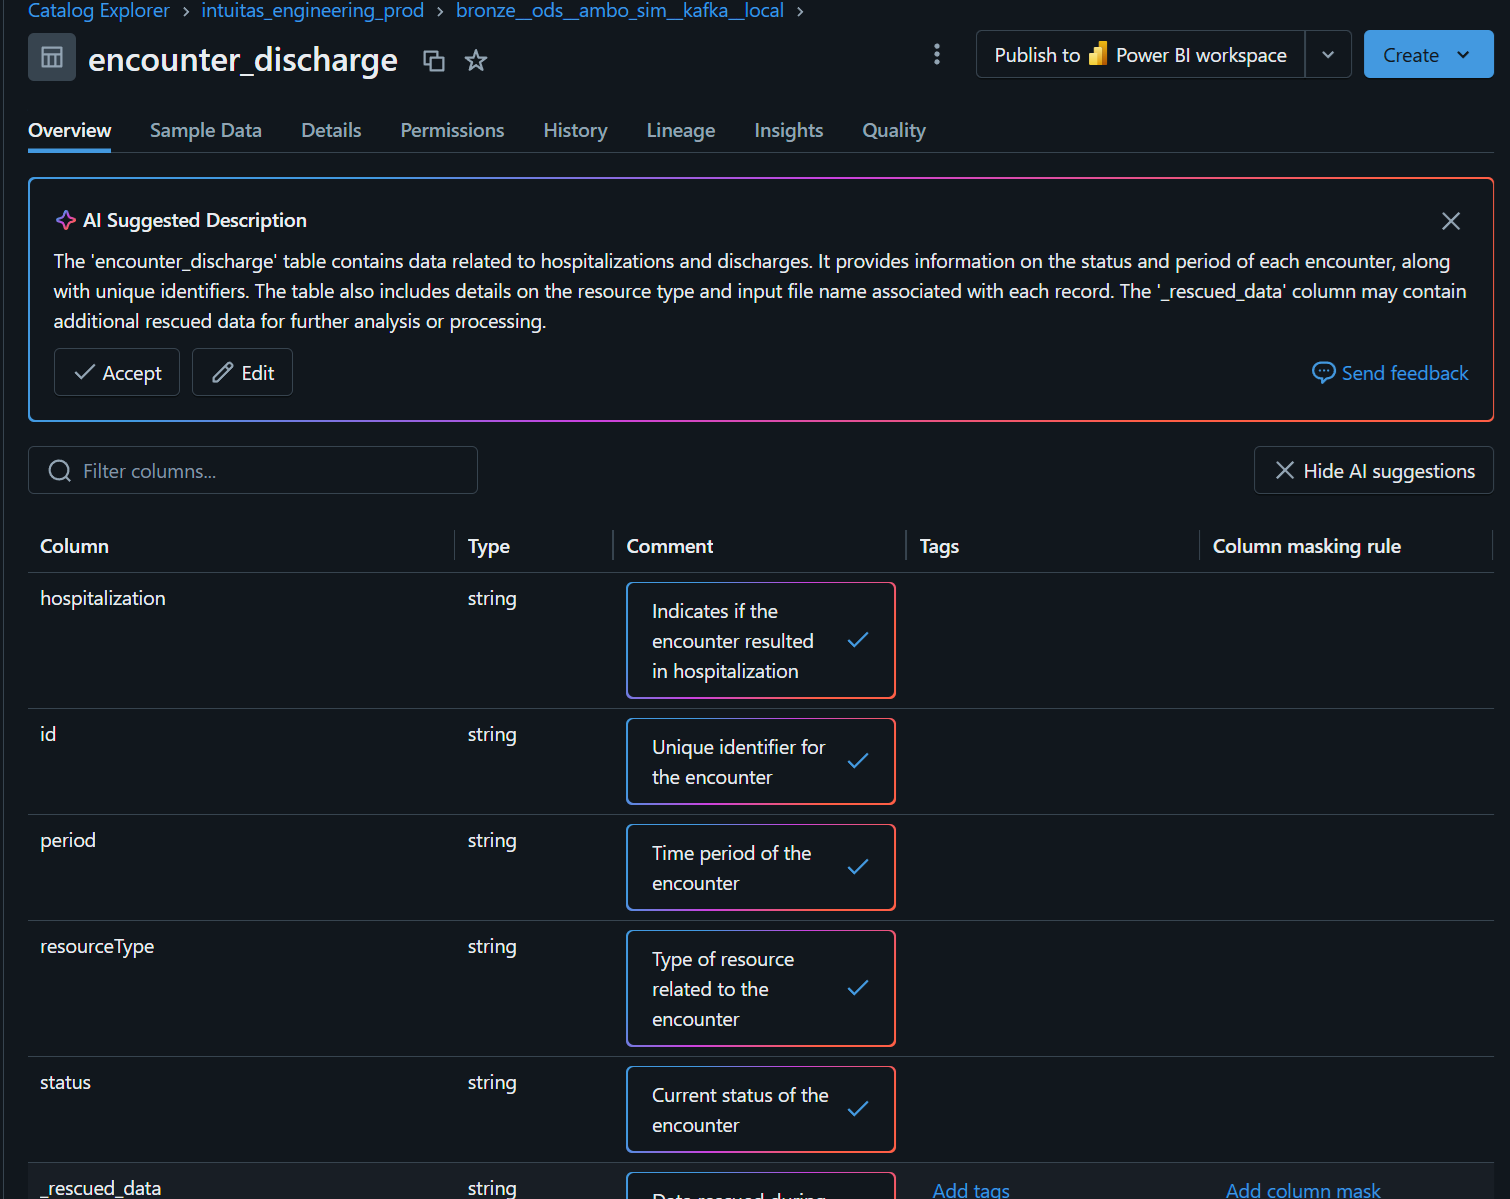Viewport: 1510px width, 1199px height.
Task: Click the table icon beside encounter_discharge
Action: [52, 57]
